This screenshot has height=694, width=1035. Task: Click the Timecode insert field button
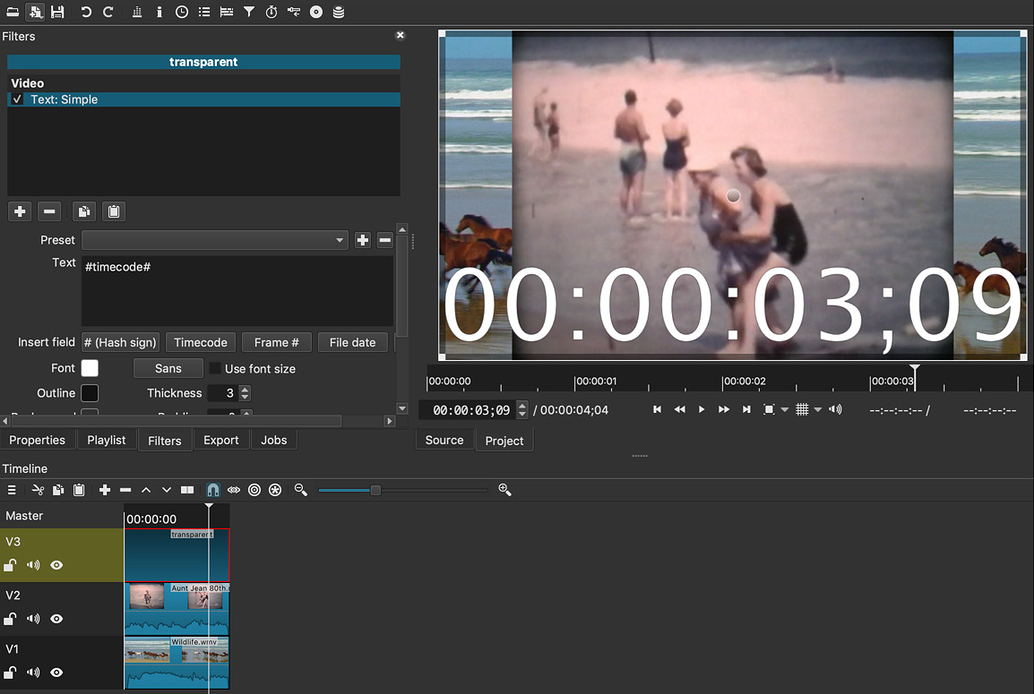click(201, 342)
